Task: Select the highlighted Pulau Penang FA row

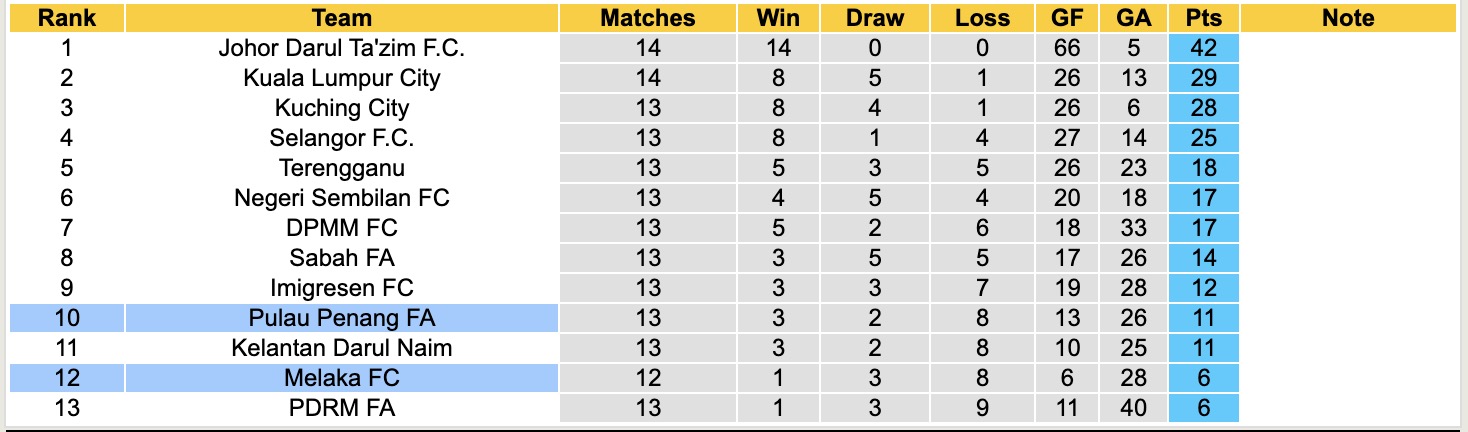Action: click(x=341, y=318)
